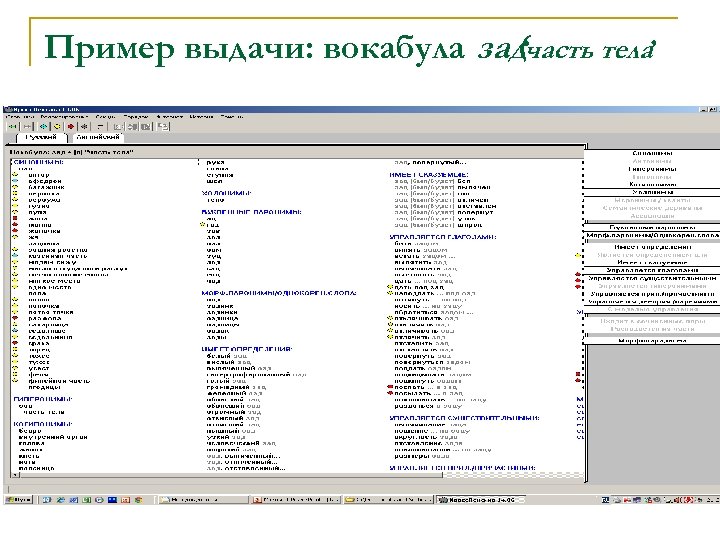Select the word голова in cohyponyms
720x540 pixels.
click(x=31, y=444)
